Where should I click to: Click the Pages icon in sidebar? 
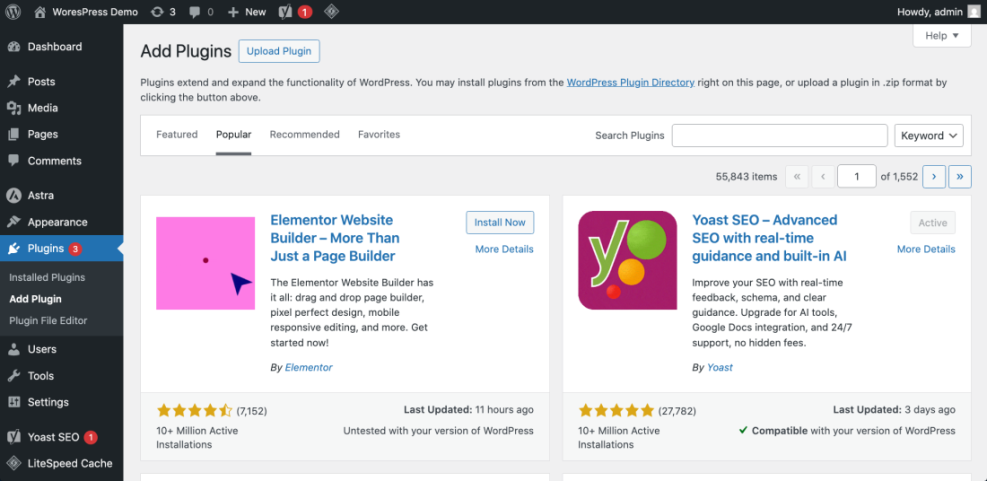[x=14, y=135]
